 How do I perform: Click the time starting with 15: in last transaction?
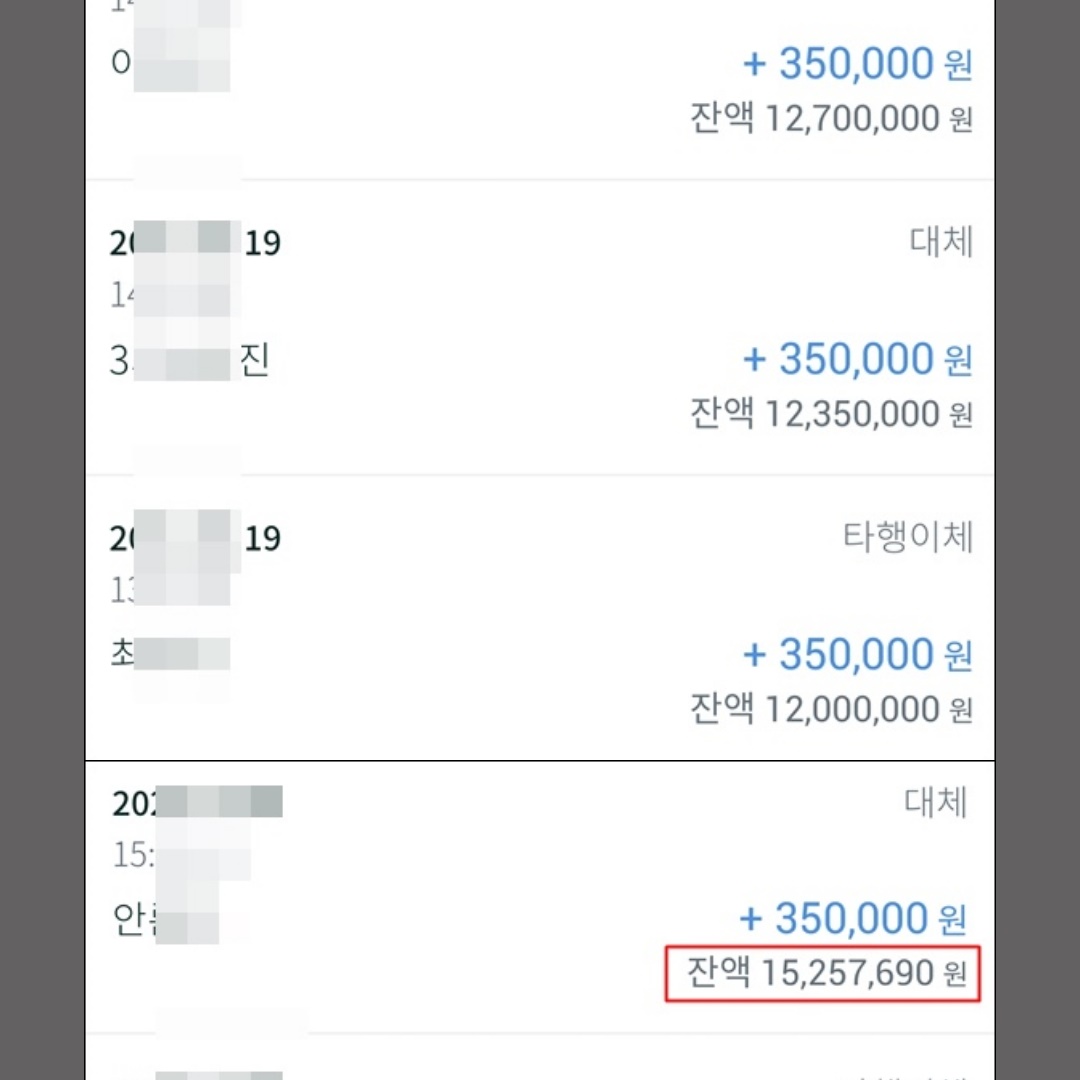[x=181, y=855]
